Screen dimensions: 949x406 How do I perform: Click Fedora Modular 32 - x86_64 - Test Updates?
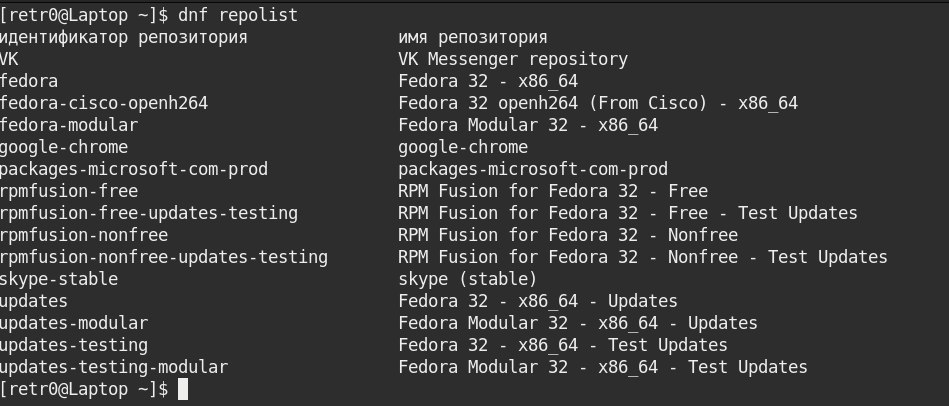(603, 367)
